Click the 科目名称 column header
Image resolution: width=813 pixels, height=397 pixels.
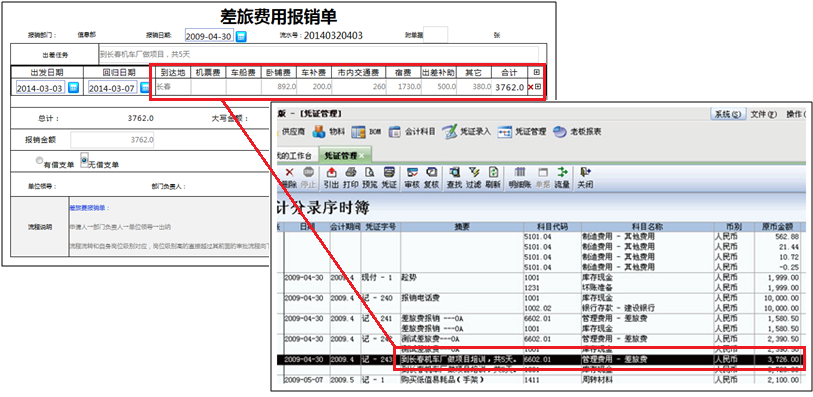[647, 227]
